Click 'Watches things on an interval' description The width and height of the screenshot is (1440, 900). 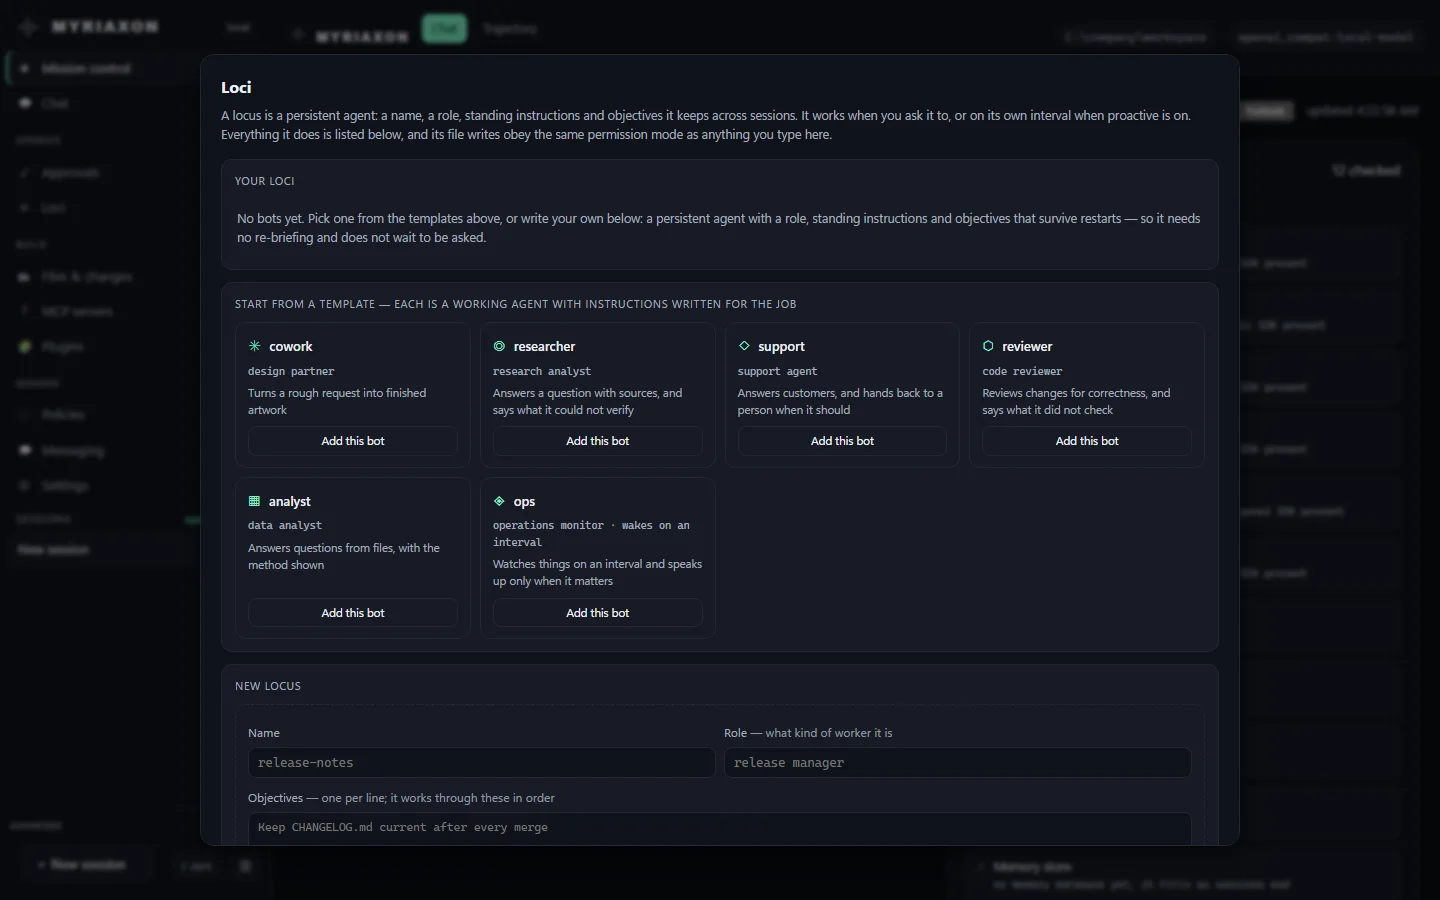tap(598, 572)
